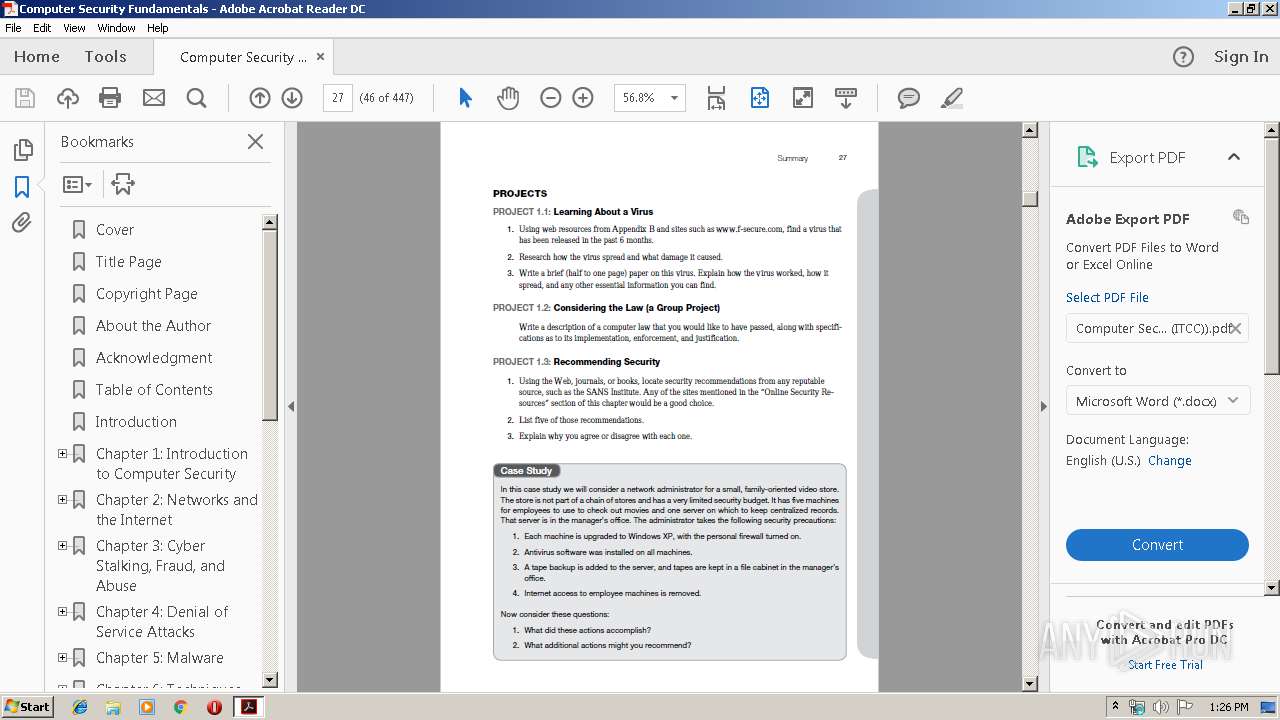Click the fit width scrolling icon
This screenshot has width=1280, height=720.
(x=716, y=98)
